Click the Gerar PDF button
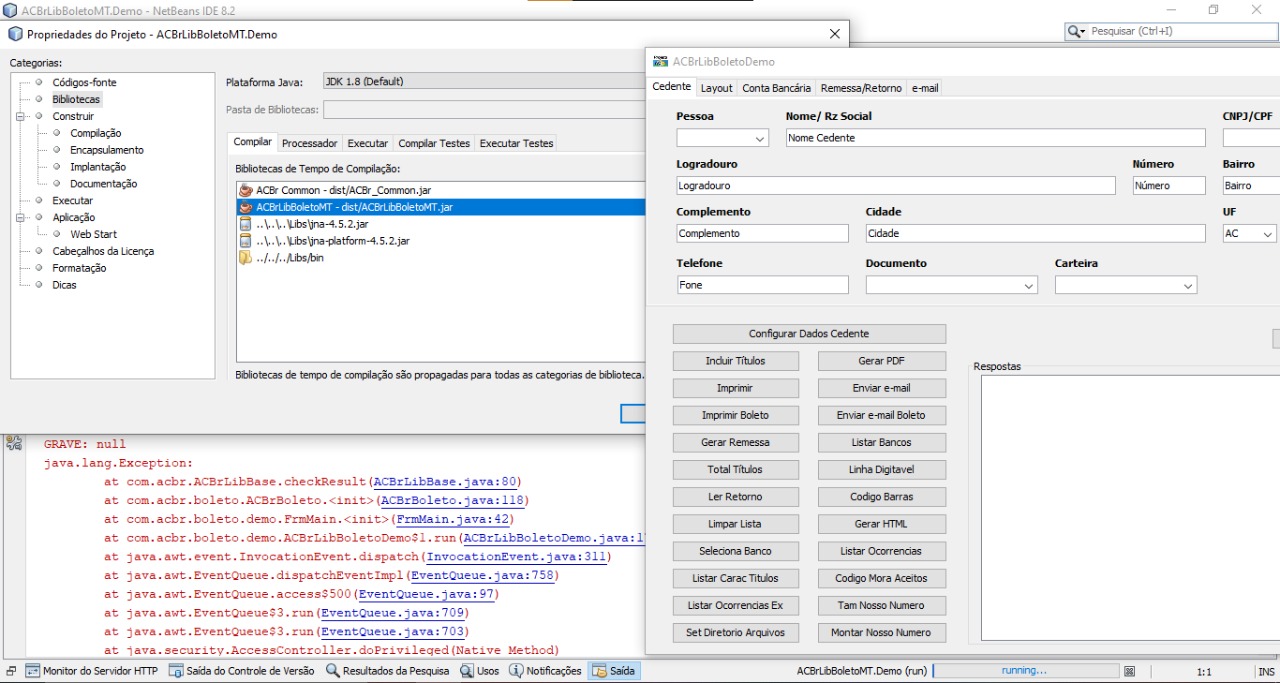The height and width of the screenshot is (683, 1280). click(881, 361)
